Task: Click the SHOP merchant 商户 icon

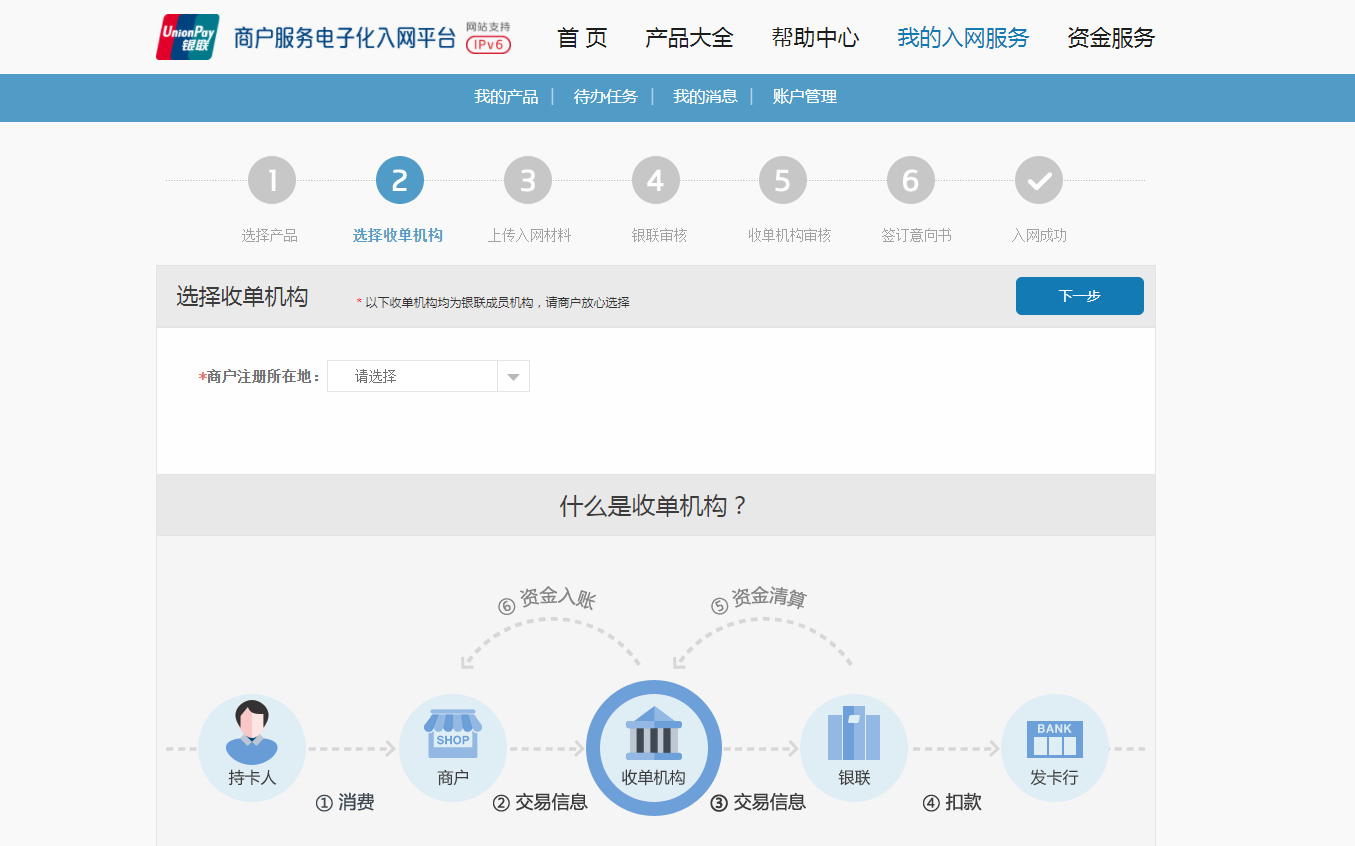Action: 453,734
